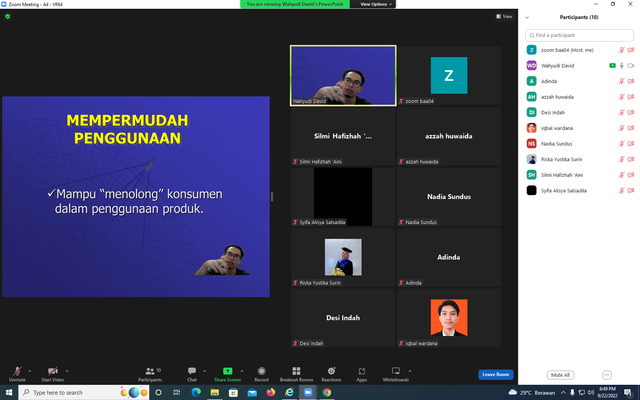Open Breakout Rooms
This screenshot has height=400, width=640.
[296, 373]
